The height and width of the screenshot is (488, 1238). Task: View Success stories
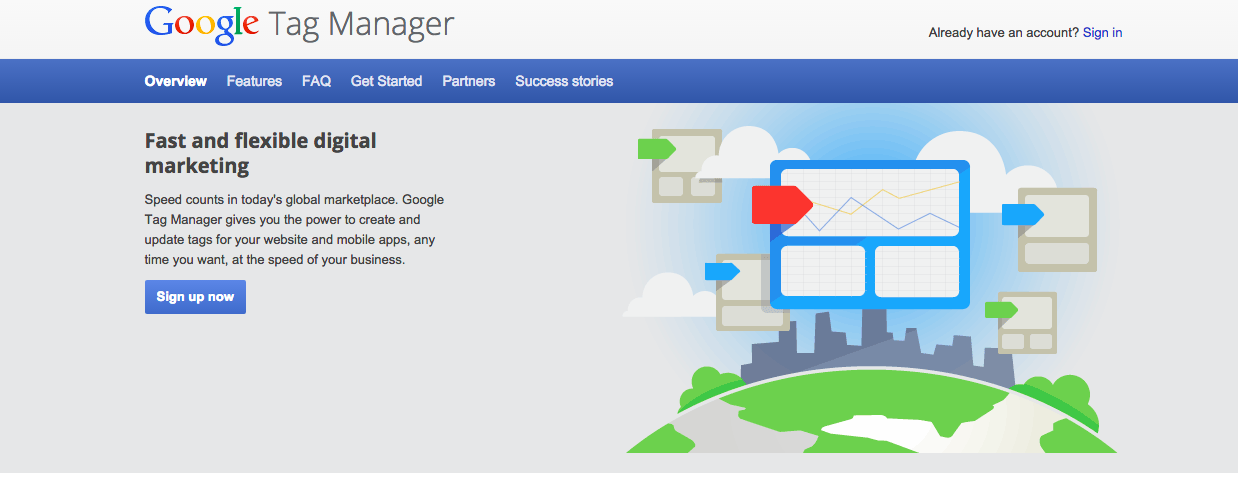(x=564, y=81)
